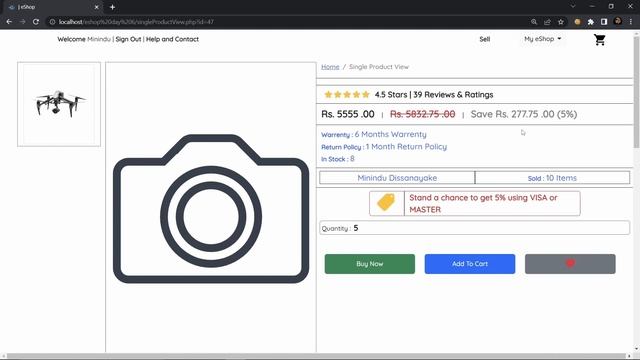The height and width of the screenshot is (360, 640).
Task: Open new browser tab
Action: 112,7
